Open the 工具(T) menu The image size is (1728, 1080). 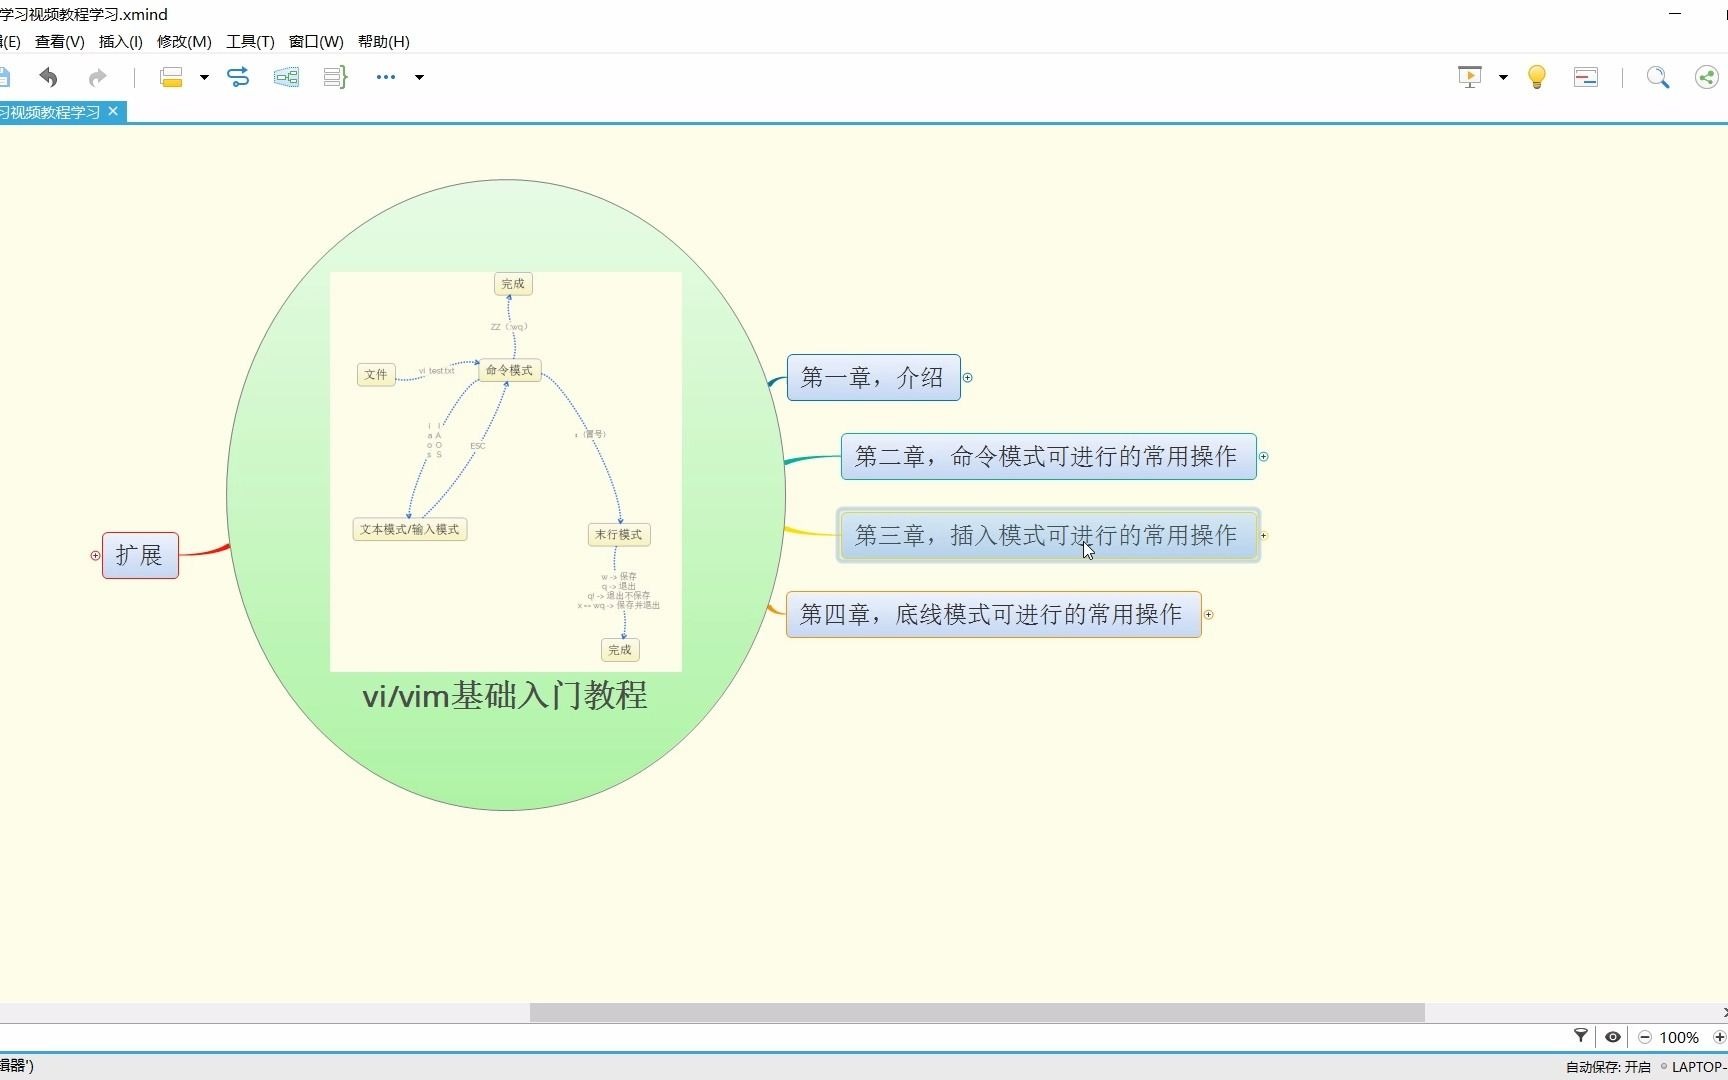[x=250, y=41]
